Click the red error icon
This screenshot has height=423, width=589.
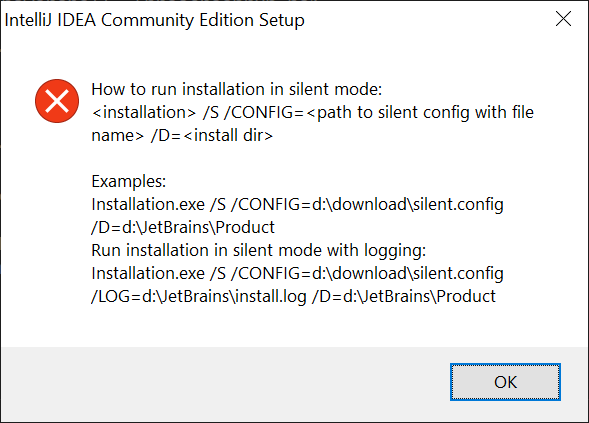pyautogui.click(x=57, y=101)
